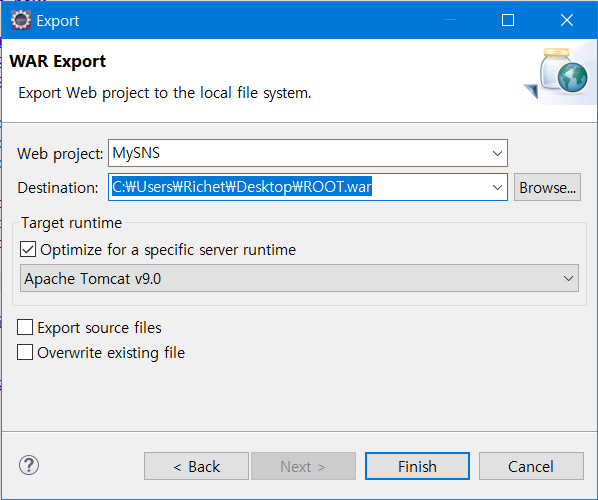Toggle Optimize for a specific server runtime
Viewport: 598px width, 500px height.
[28, 250]
